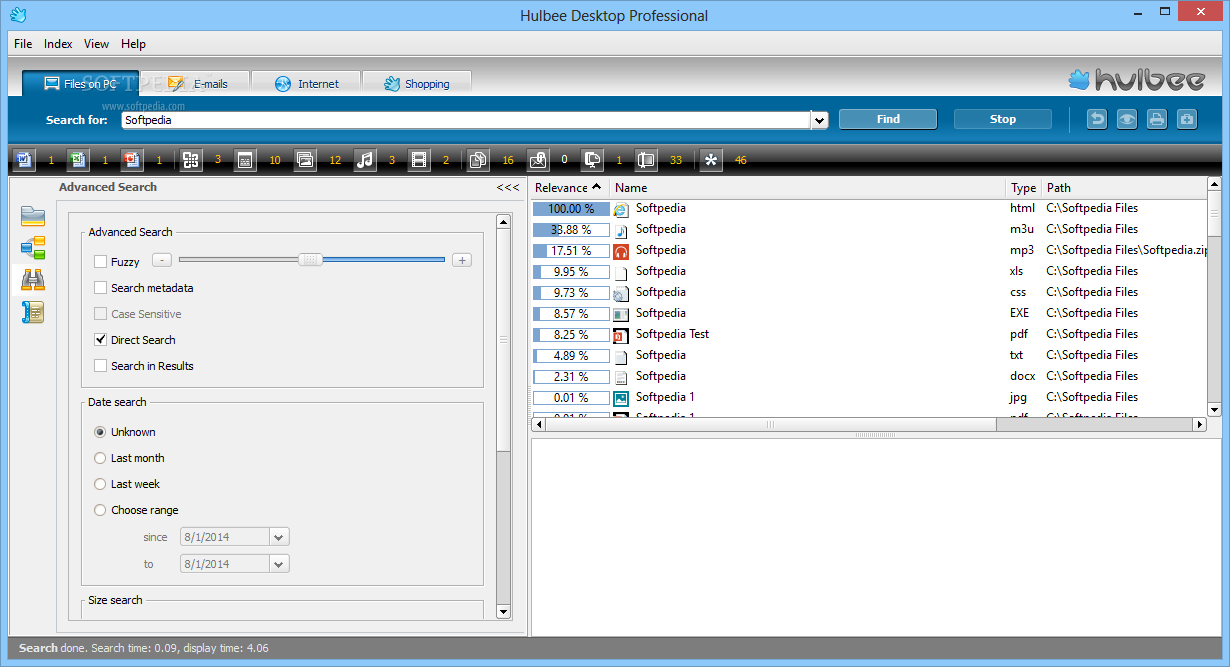1230x667 pixels.
Task: Select the Unknown date option
Action: pyautogui.click(x=100, y=432)
